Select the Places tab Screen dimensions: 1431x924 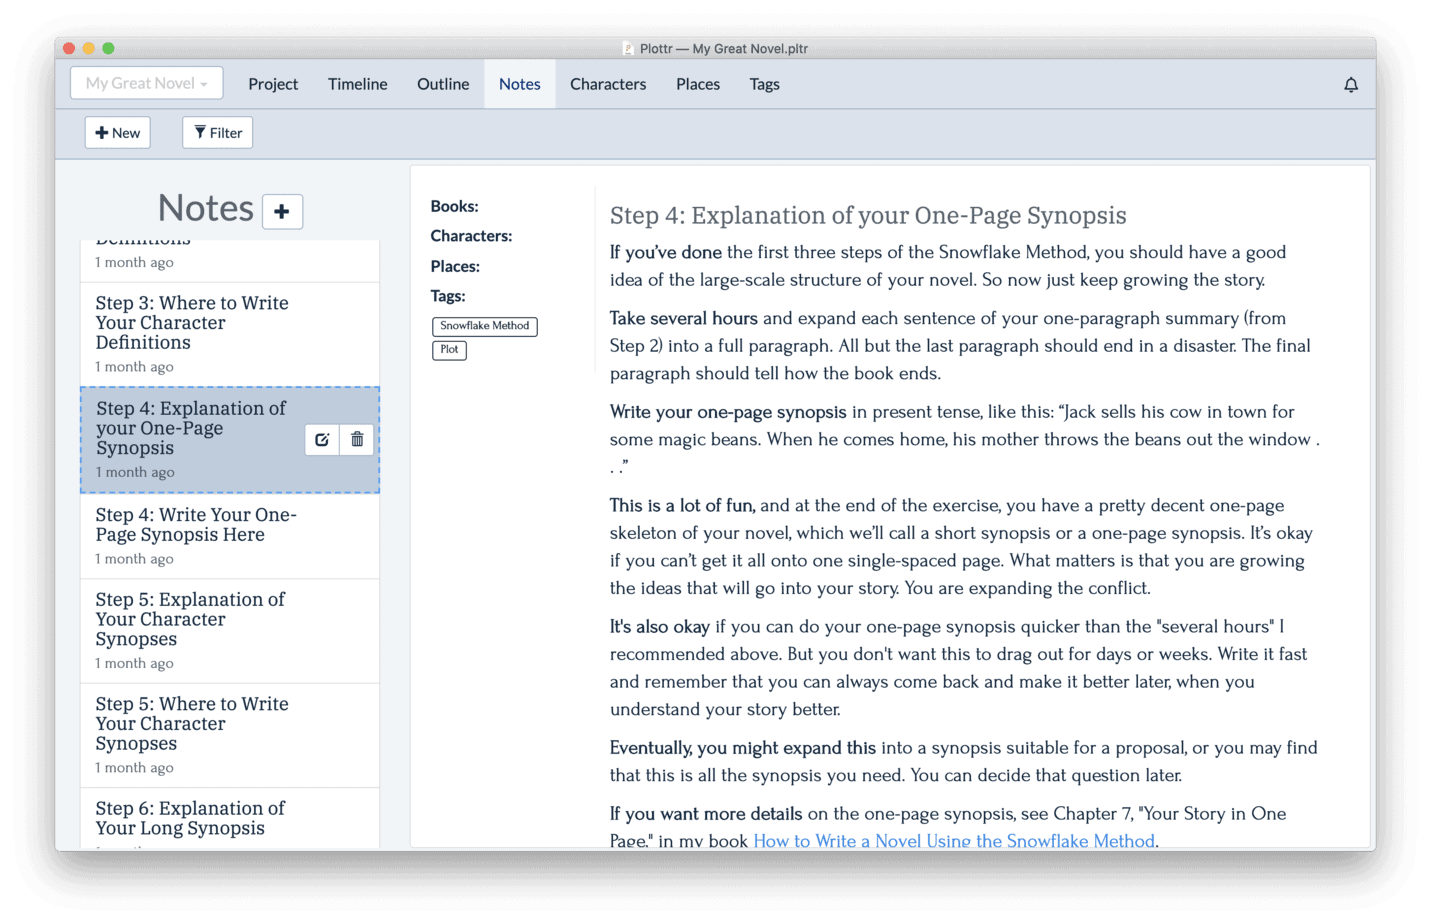coord(698,84)
